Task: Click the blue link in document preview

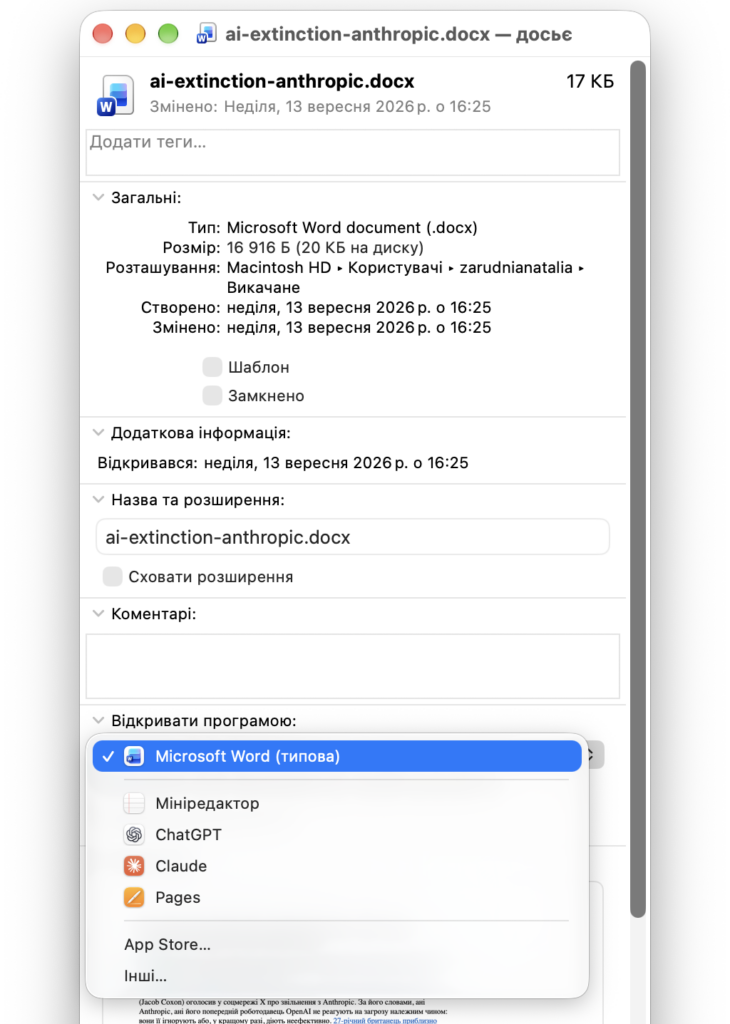Action: [385, 1020]
